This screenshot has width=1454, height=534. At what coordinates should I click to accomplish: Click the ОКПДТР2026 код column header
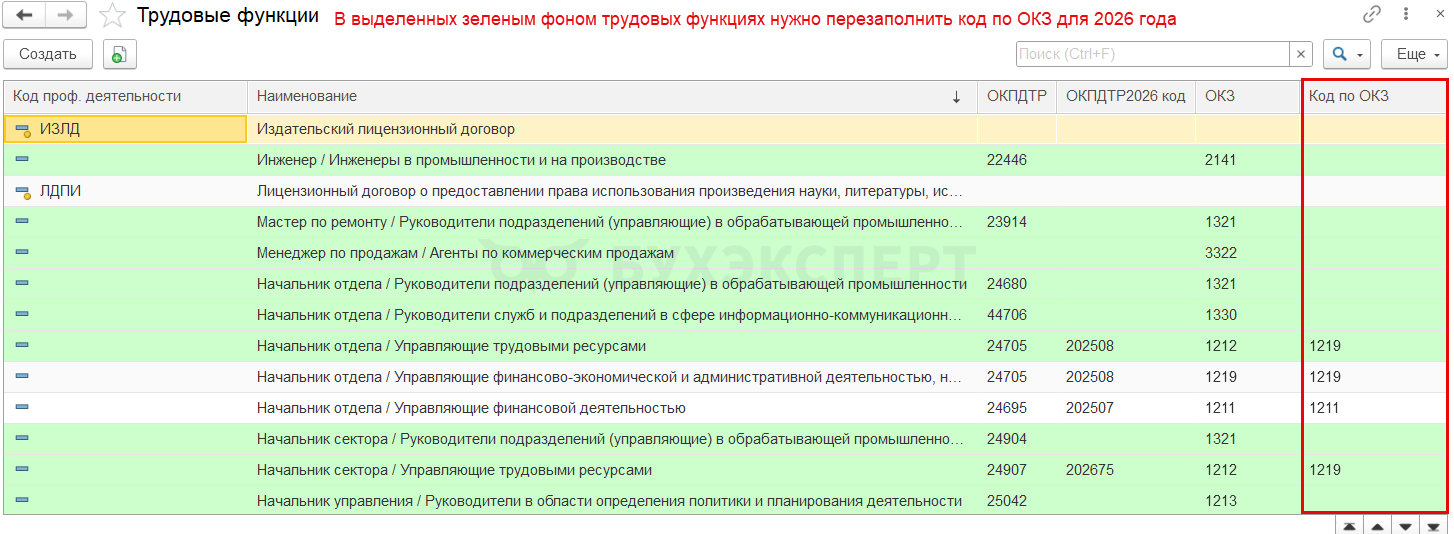1125,96
